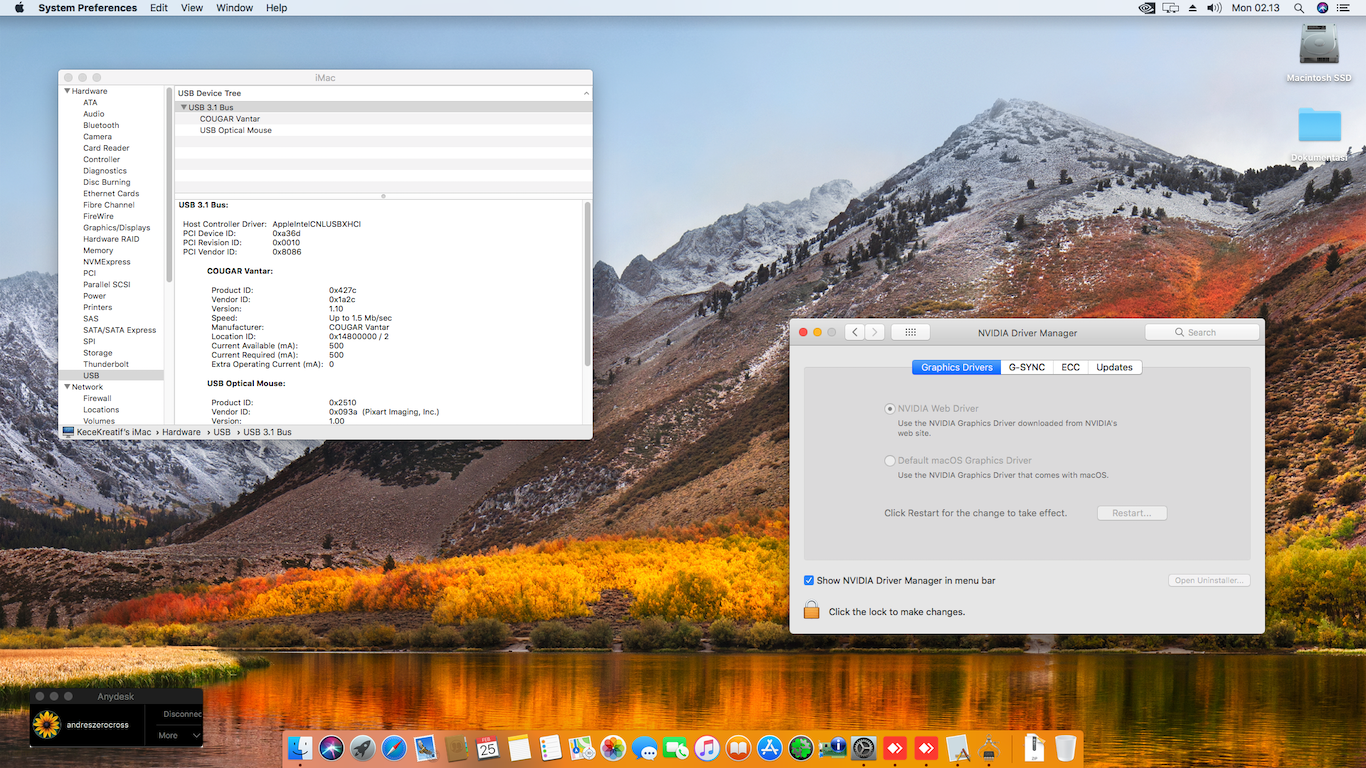Select Firewall under Network in sidebar
1366x768 pixels.
[97, 398]
